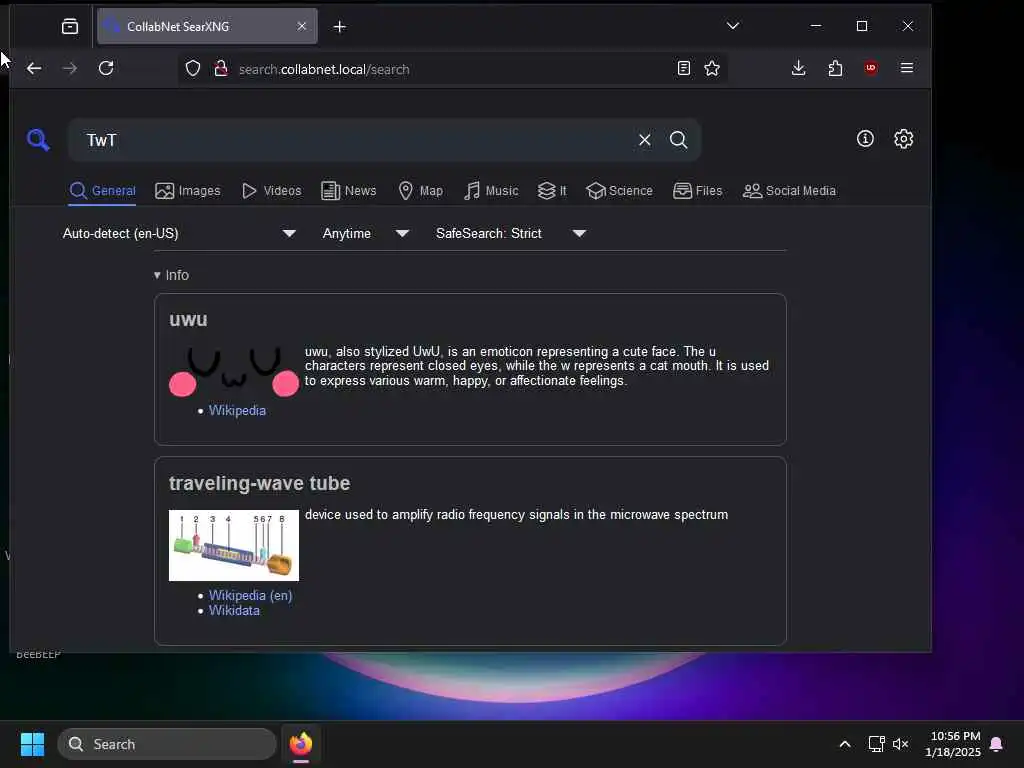The image size is (1024, 768).
Task: Switch to the General category
Action: point(103,191)
